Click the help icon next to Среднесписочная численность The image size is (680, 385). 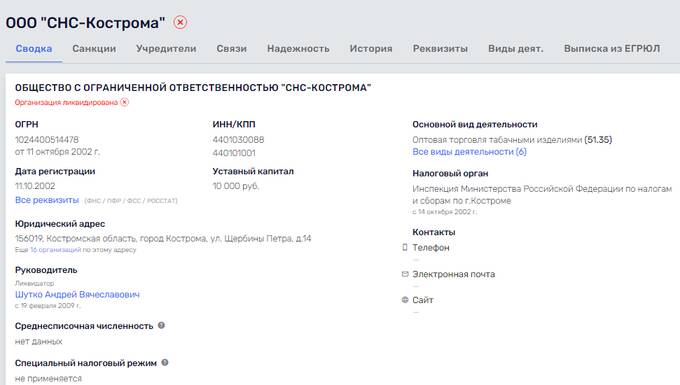click(x=161, y=325)
